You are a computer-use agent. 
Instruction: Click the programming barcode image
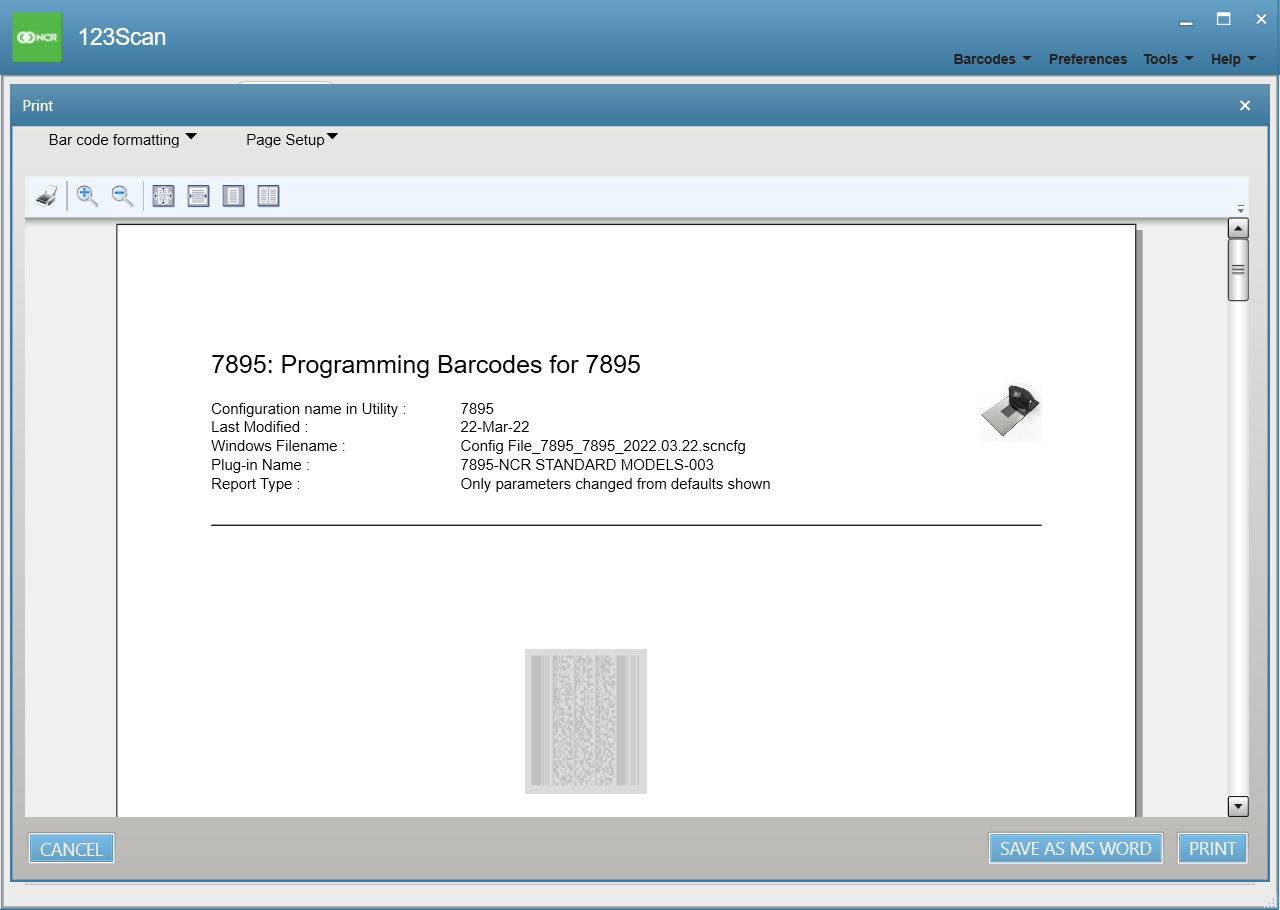[586, 721]
